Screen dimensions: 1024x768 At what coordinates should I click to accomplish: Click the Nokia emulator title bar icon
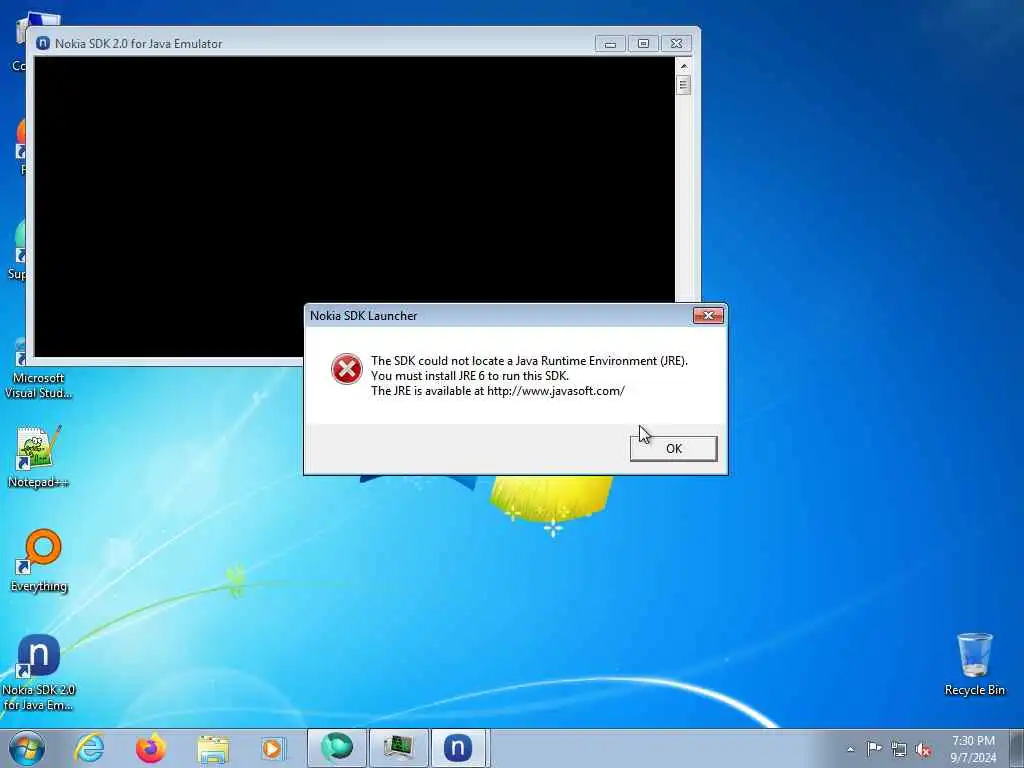[x=43, y=44]
